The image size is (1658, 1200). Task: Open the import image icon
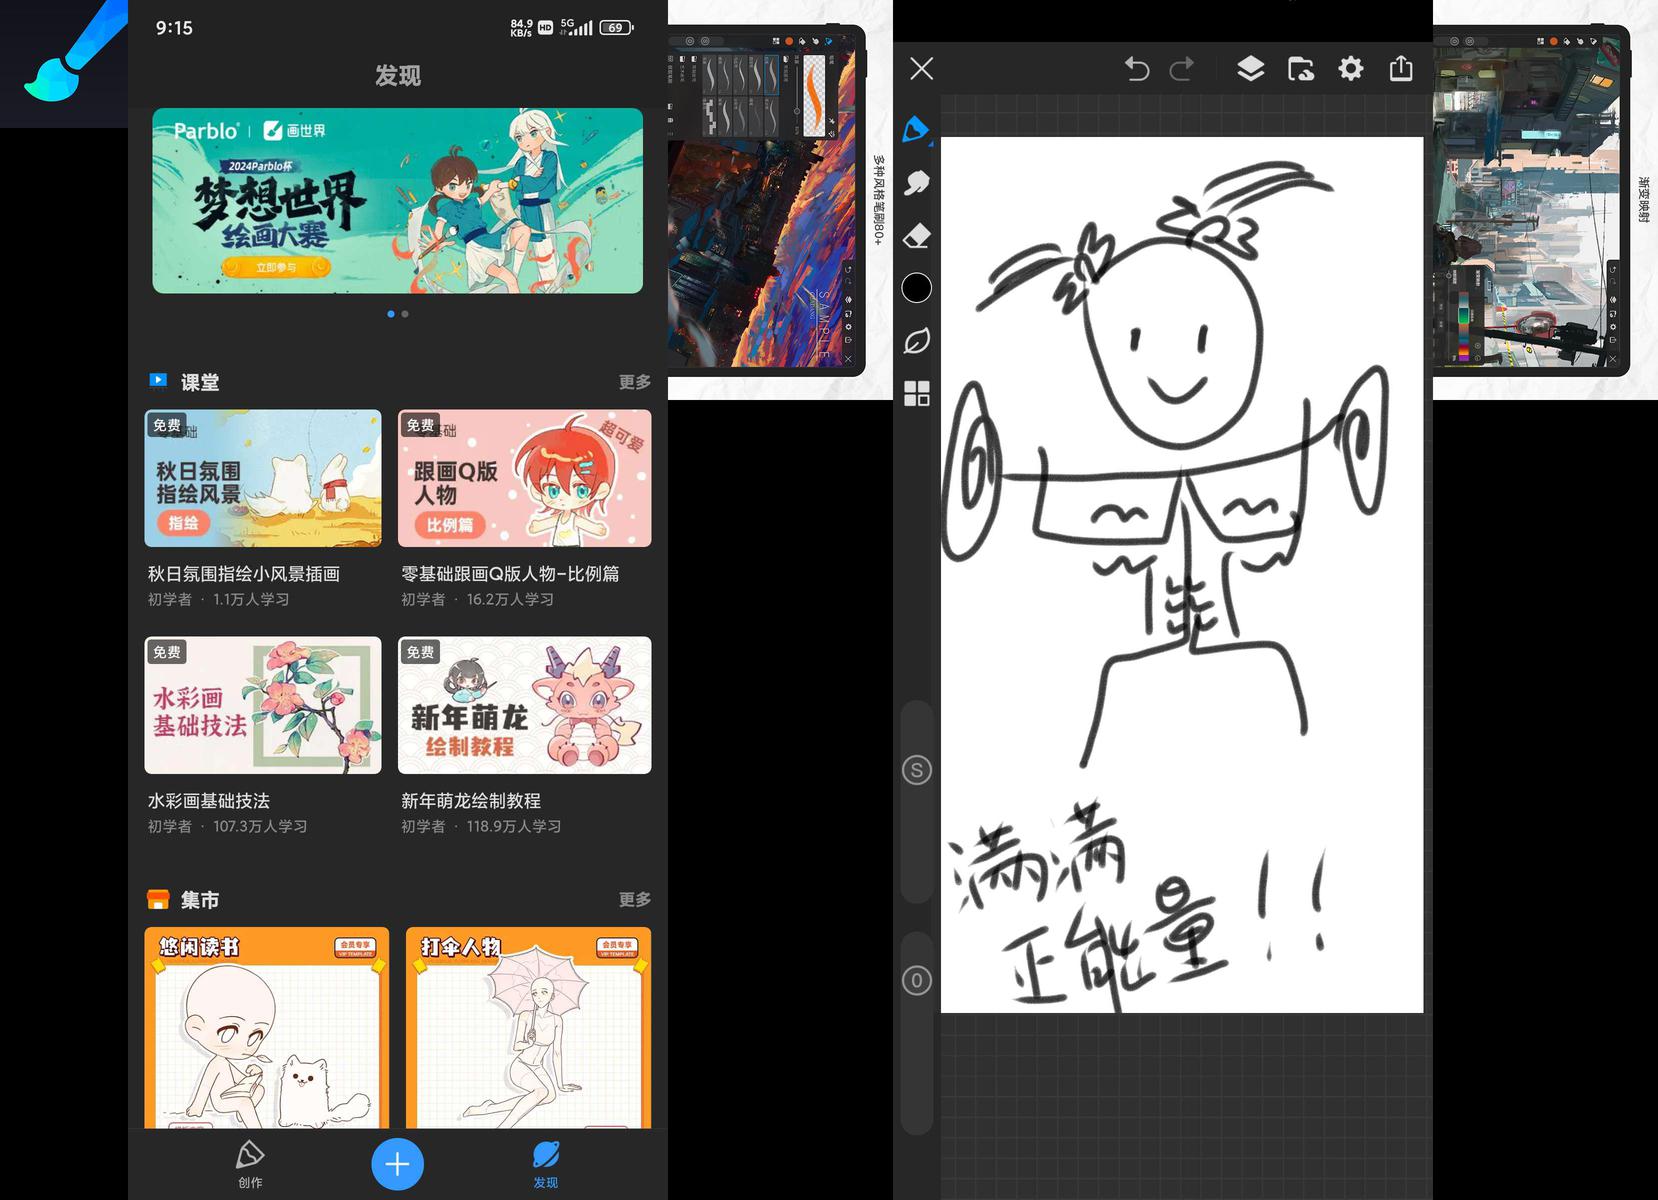[x=1300, y=68]
